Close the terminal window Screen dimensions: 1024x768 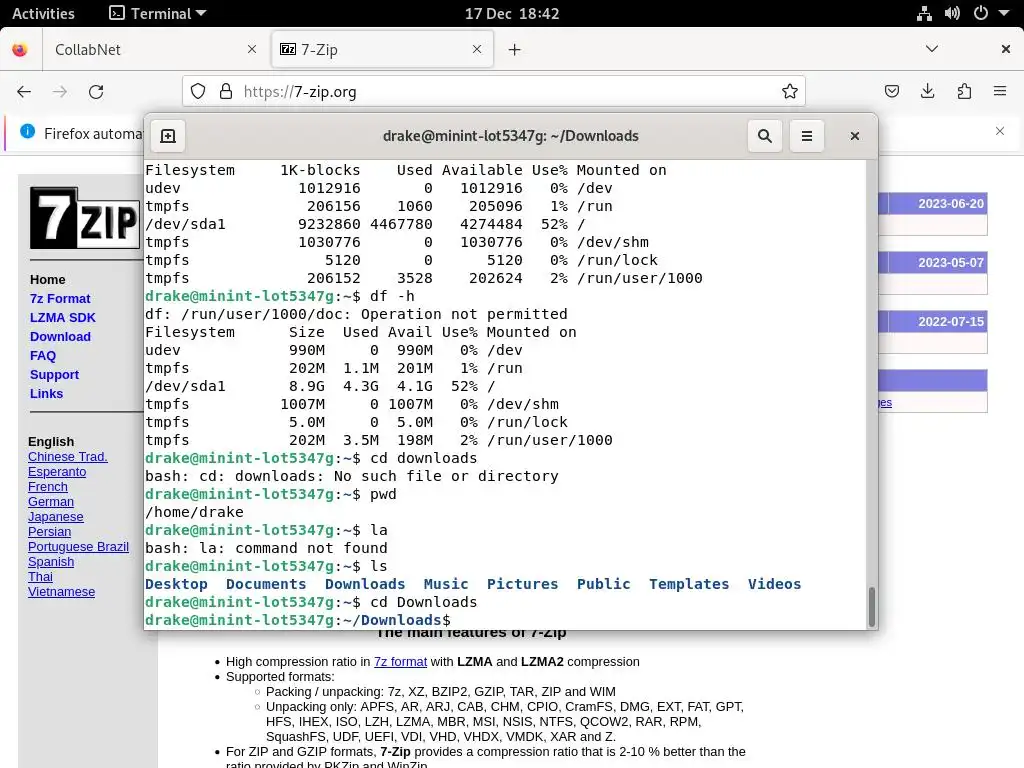(x=854, y=136)
